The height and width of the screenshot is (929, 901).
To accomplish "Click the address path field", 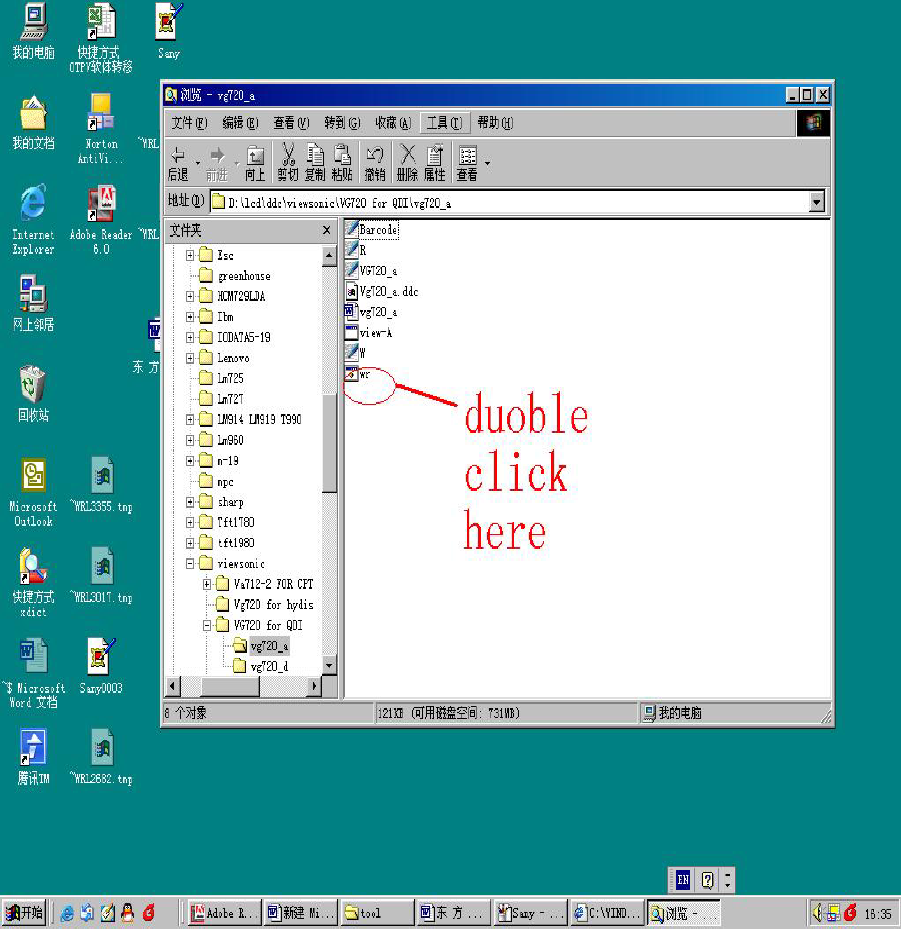I will click(510, 203).
